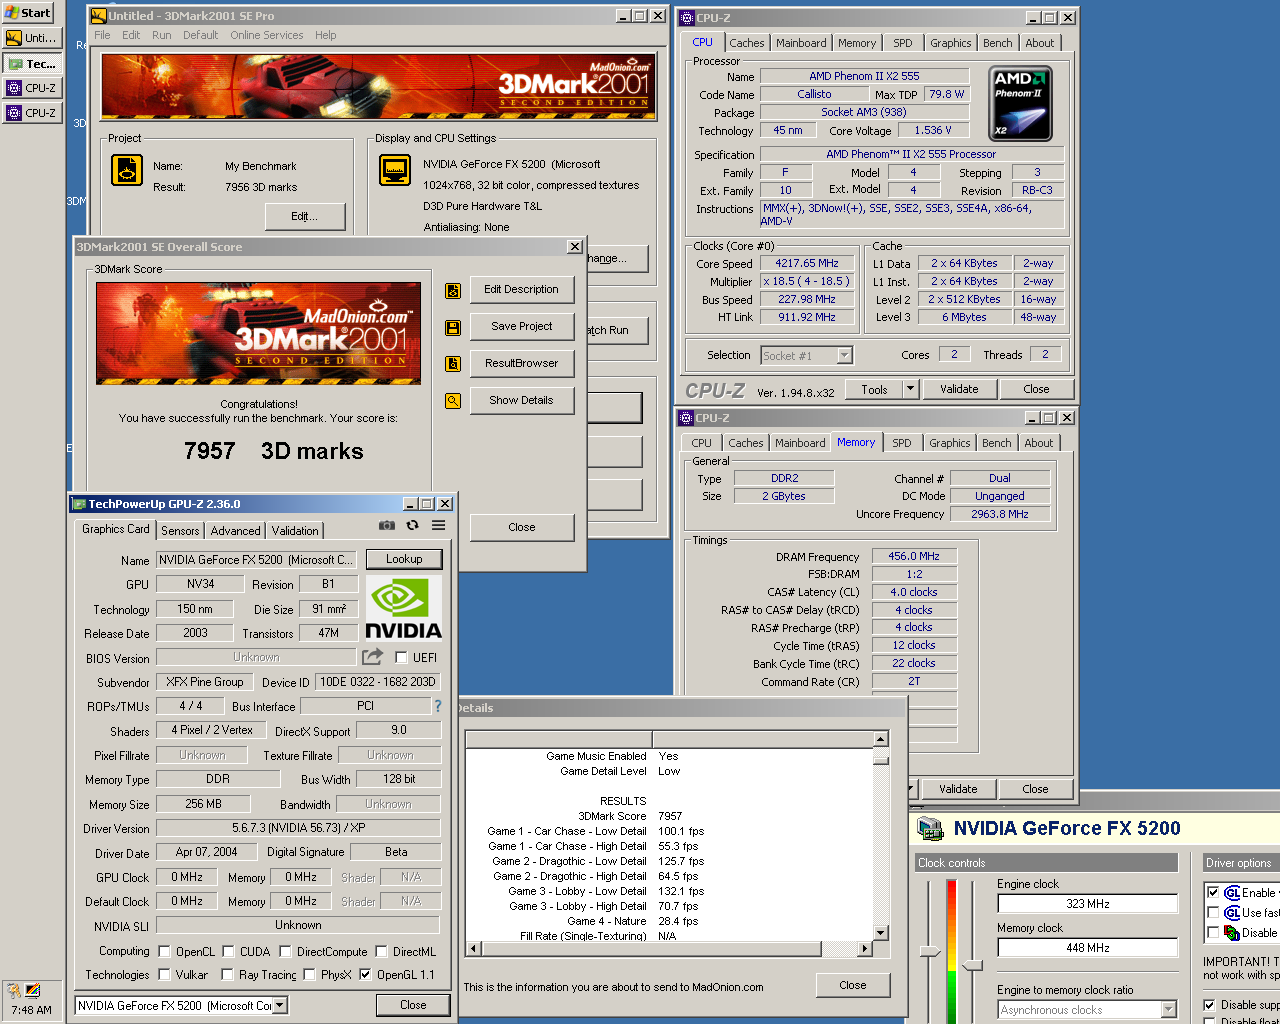1280x1024 pixels.
Task: Switch to Advanced tab in GPU-Z
Action: click(x=236, y=531)
